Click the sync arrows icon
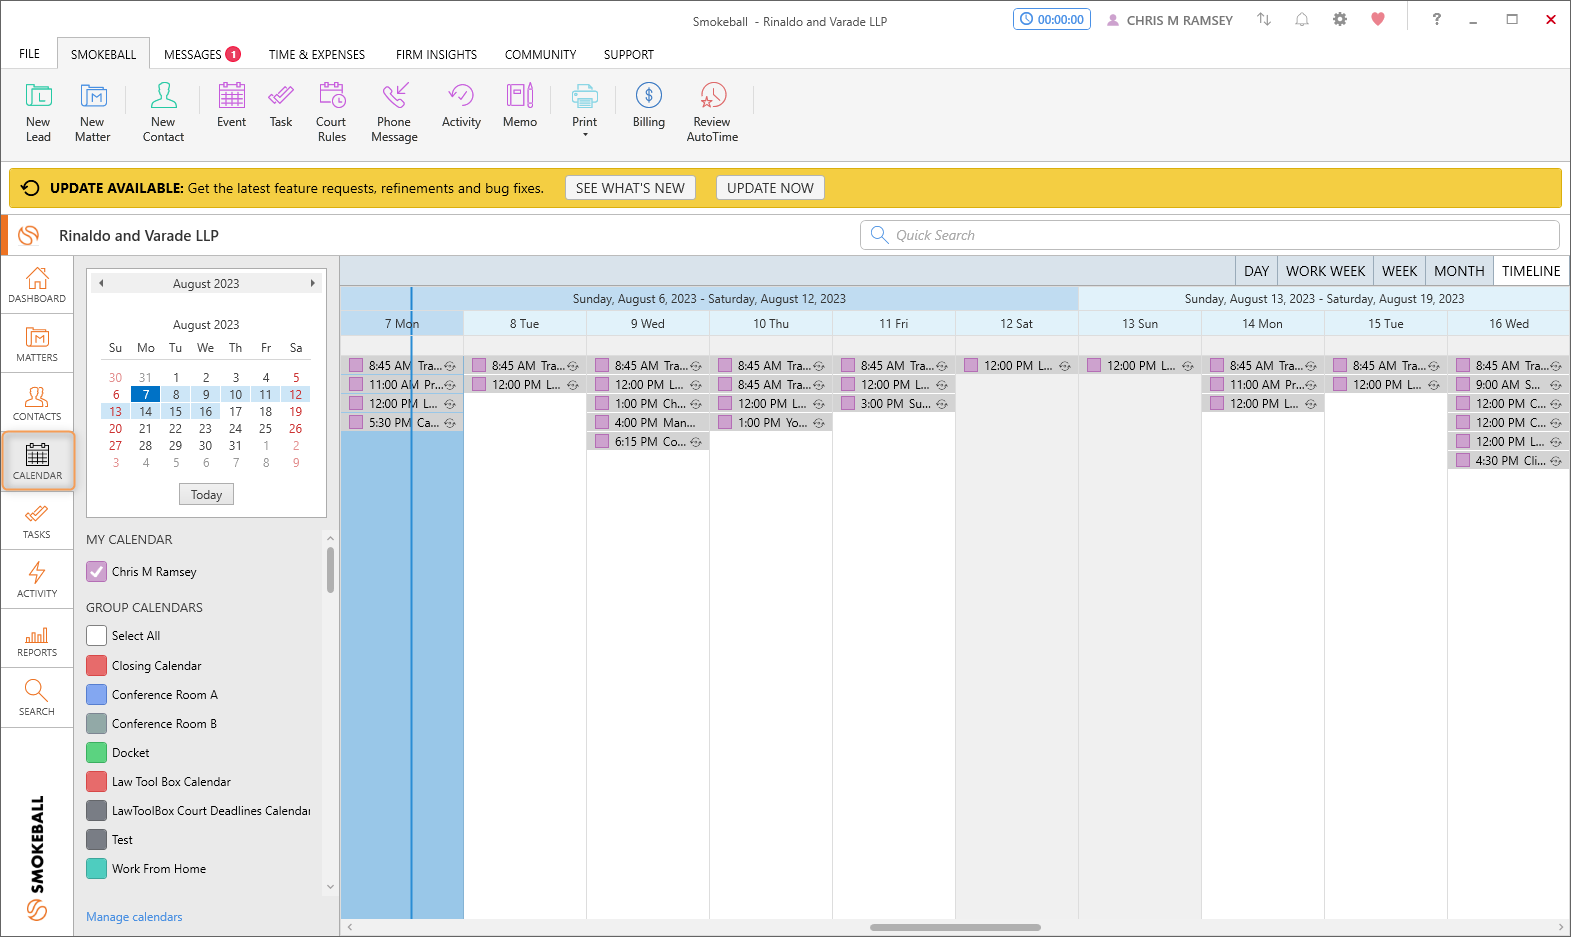Image resolution: width=1571 pixels, height=937 pixels. pyautogui.click(x=1264, y=19)
